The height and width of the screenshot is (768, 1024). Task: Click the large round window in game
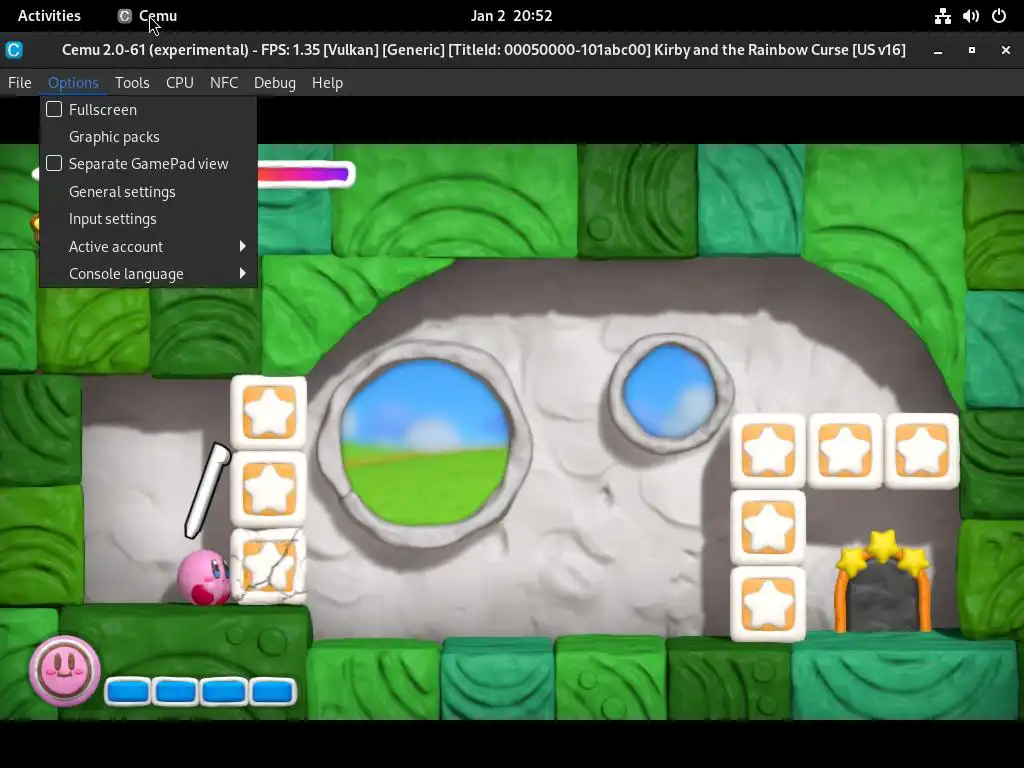click(425, 442)
